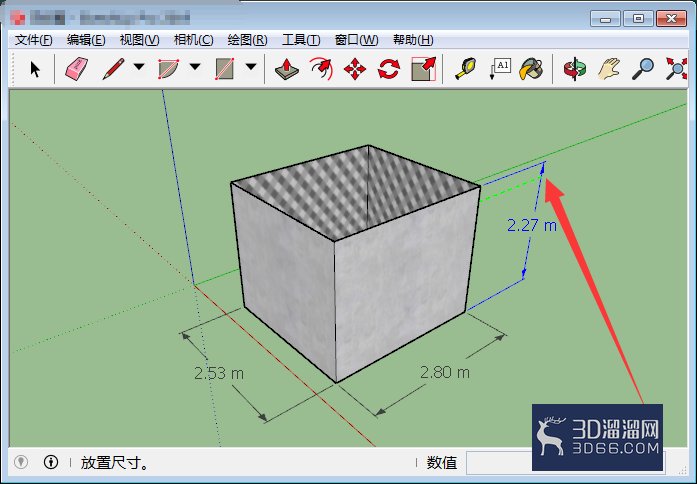Select the Orbit camera tool

coord(575,69)
